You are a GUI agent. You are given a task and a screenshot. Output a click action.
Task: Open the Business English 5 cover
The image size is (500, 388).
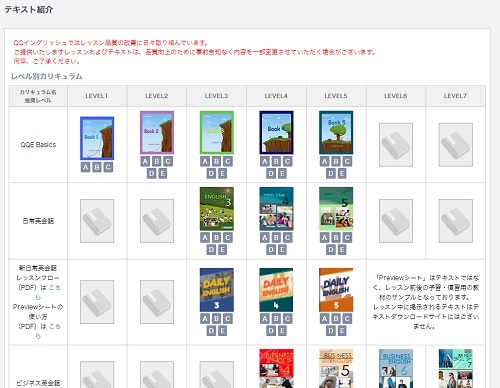(x=336, y=369)
